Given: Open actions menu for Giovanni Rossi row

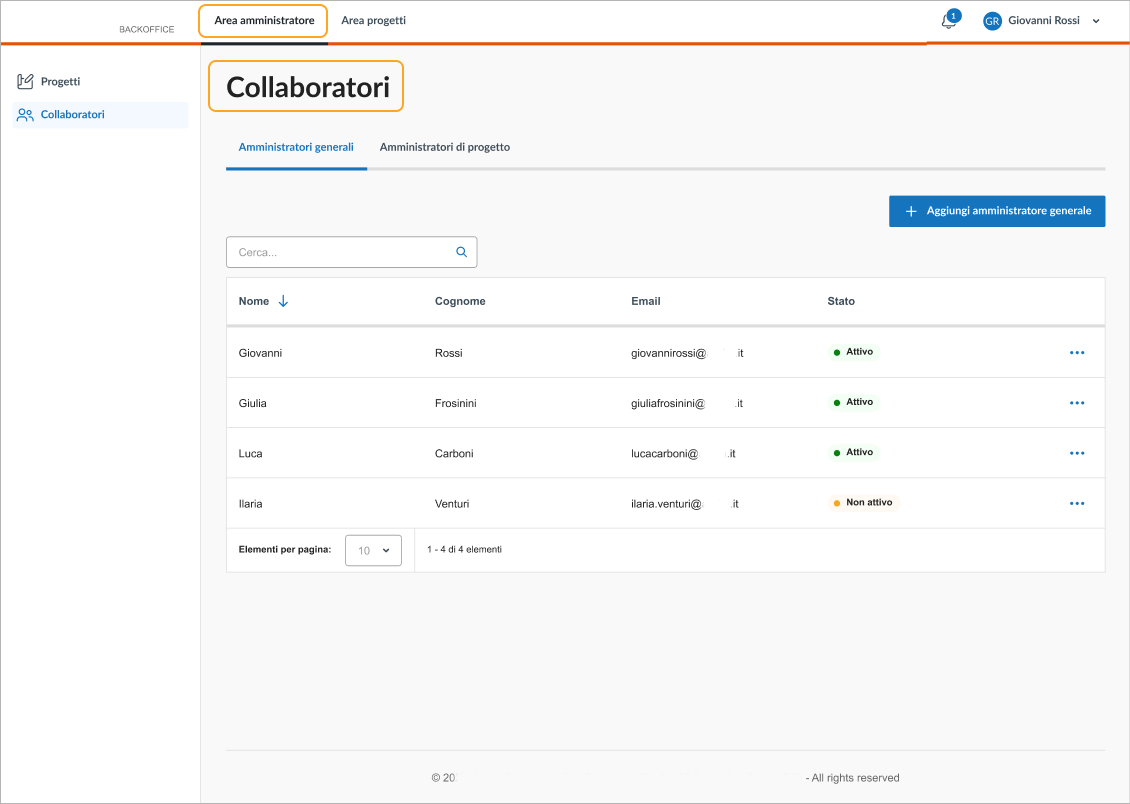Looking at the screenshot, I should click(x=1077, y=353).
